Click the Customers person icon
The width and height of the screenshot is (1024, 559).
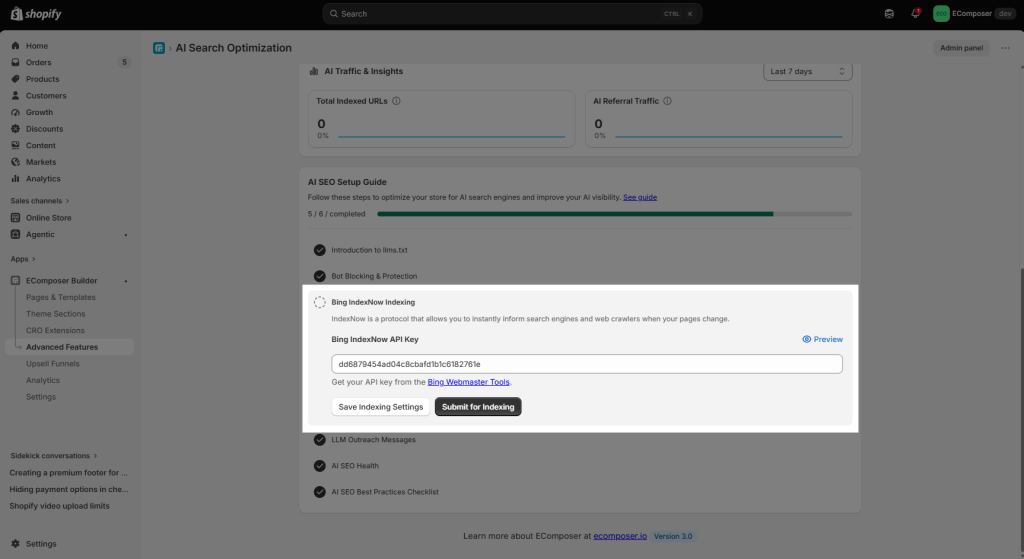click(x=16, y=95)
